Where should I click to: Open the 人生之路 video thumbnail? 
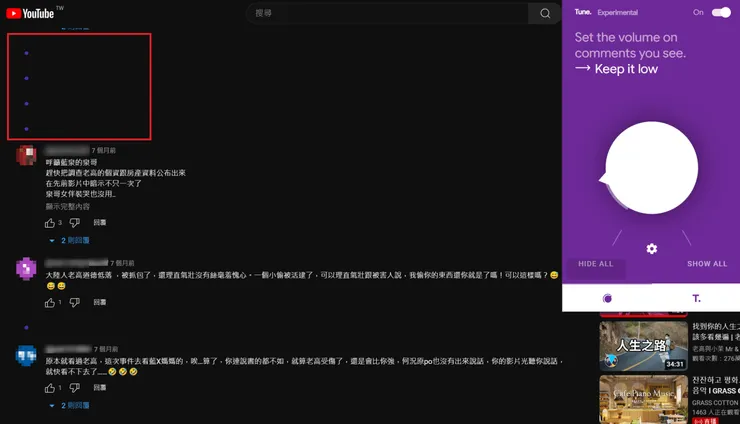(x=643, y=346)
